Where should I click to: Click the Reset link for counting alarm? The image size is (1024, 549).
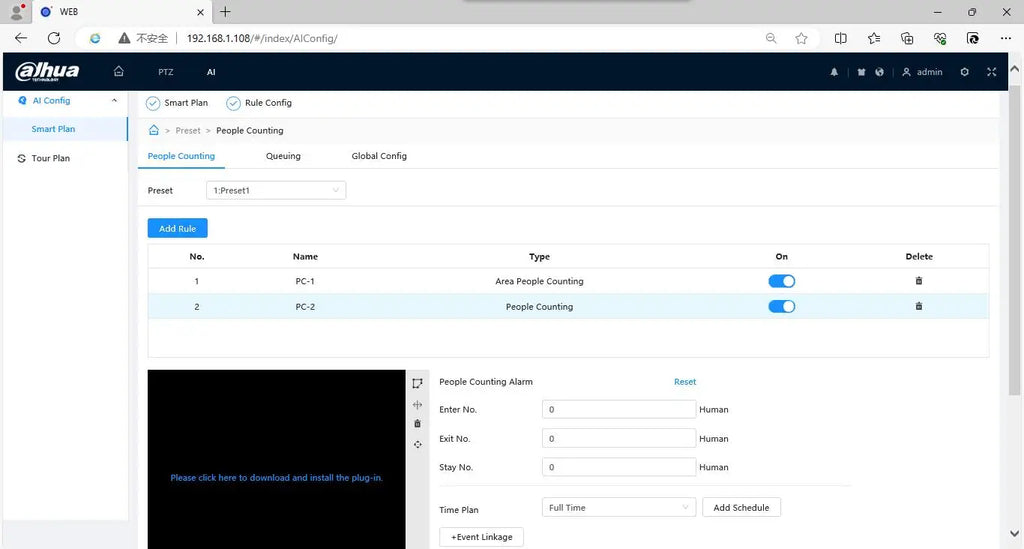(685, 382)
